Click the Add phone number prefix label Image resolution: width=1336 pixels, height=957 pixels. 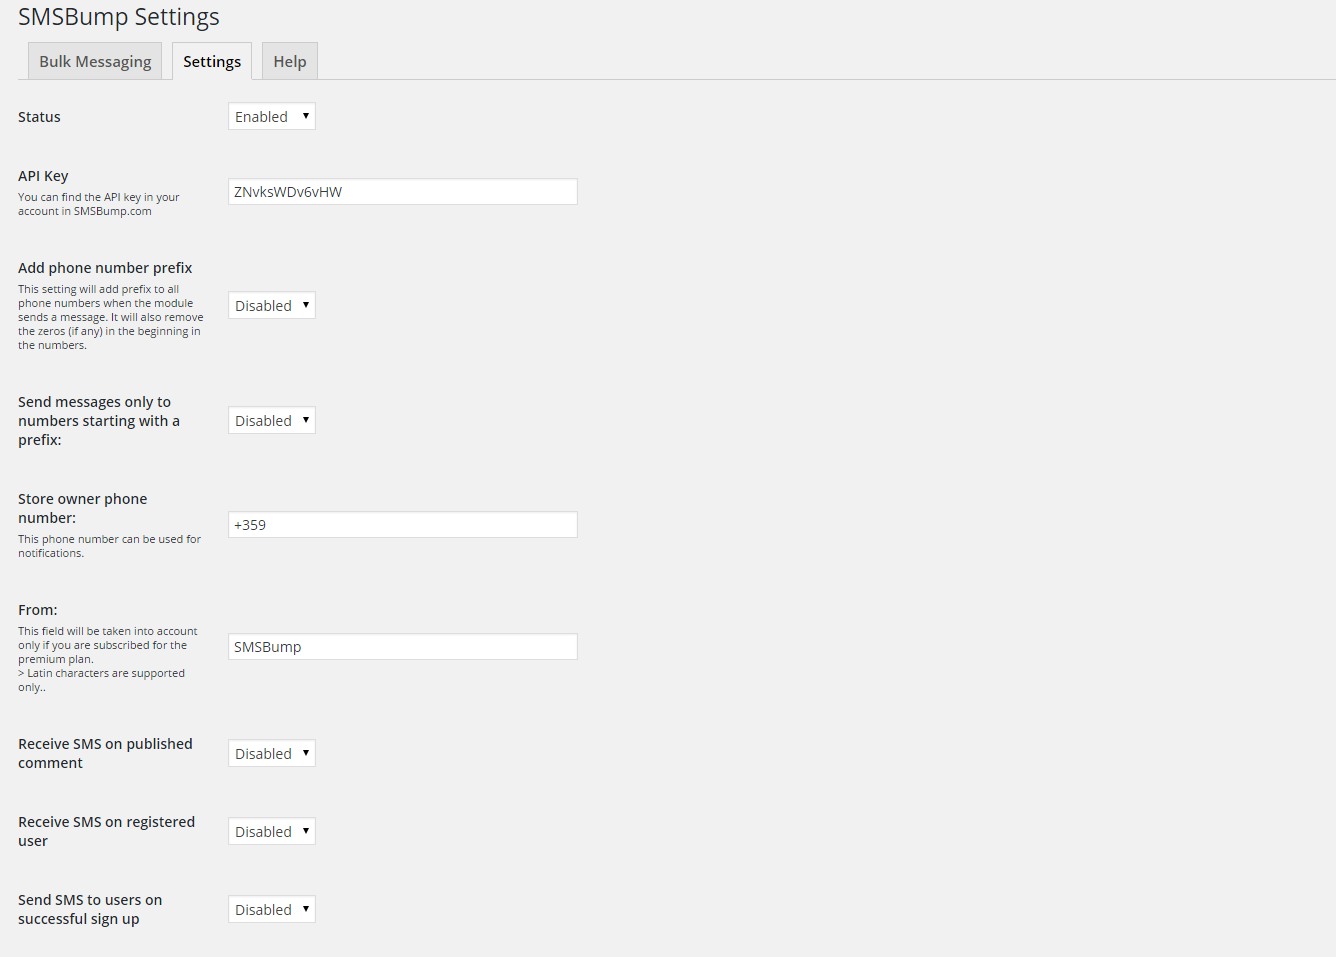click(105, 268)
